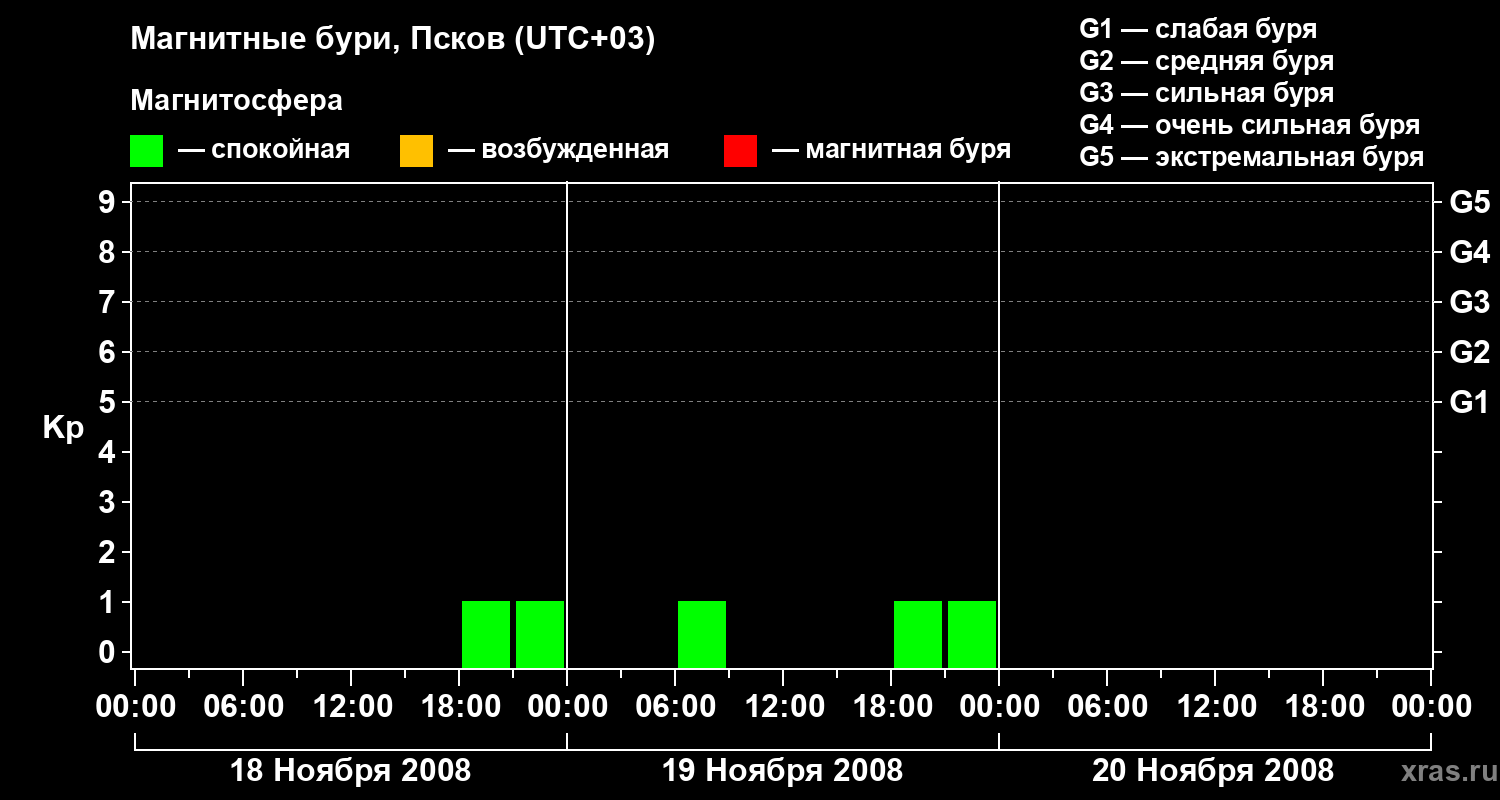Select the legend line "G4 — очень сильная буря"
This screenshot has width=1500, height=800.
click(1250, 125)
